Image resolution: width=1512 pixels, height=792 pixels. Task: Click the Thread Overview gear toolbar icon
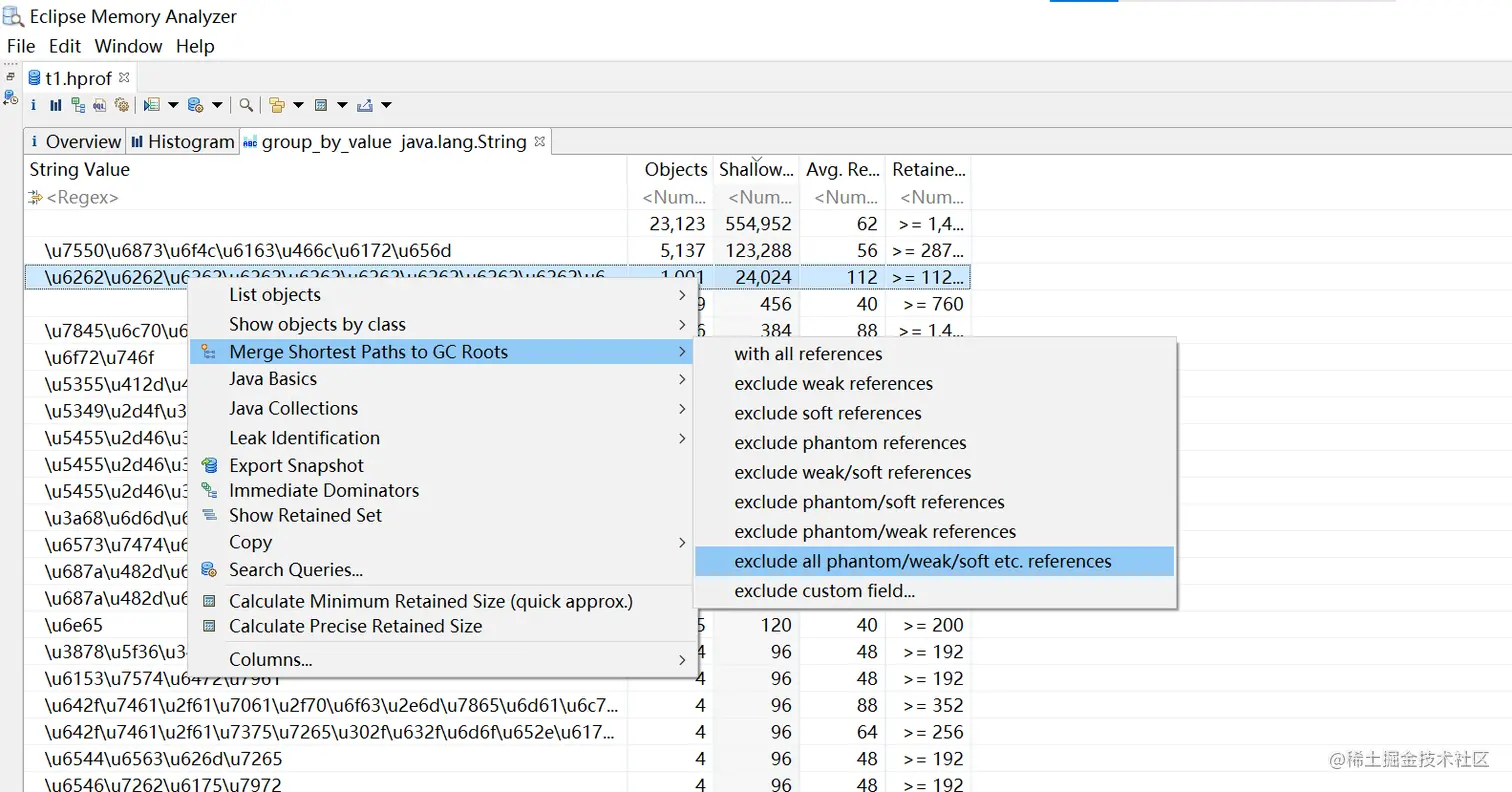122,105
